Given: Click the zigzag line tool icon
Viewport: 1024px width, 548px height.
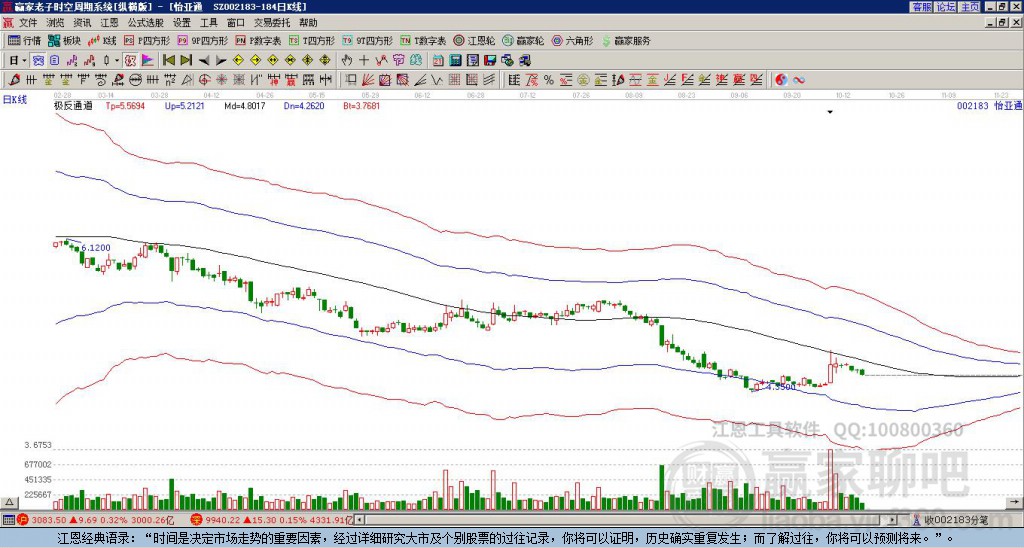Looking at the screenshot, I should click(x=381, y=61).
